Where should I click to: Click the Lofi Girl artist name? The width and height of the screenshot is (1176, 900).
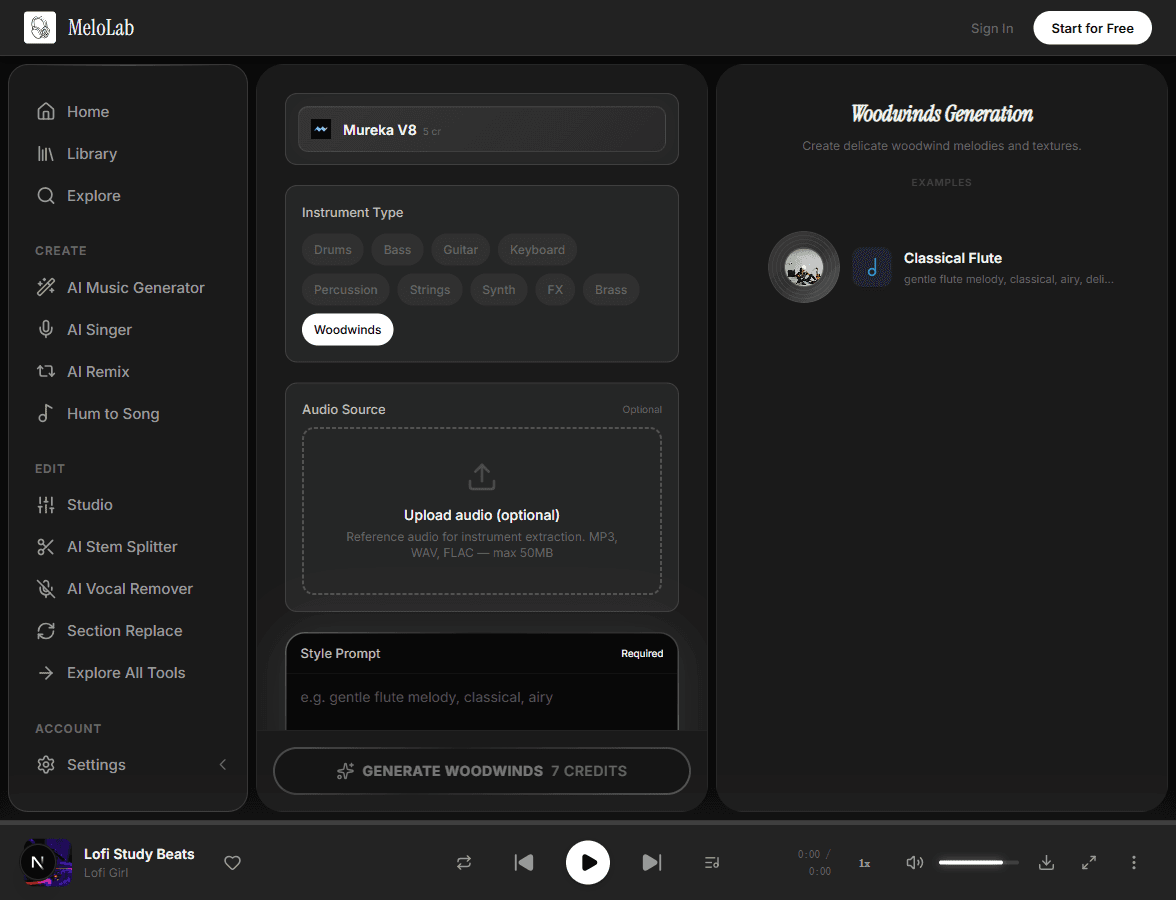[106, 873]
